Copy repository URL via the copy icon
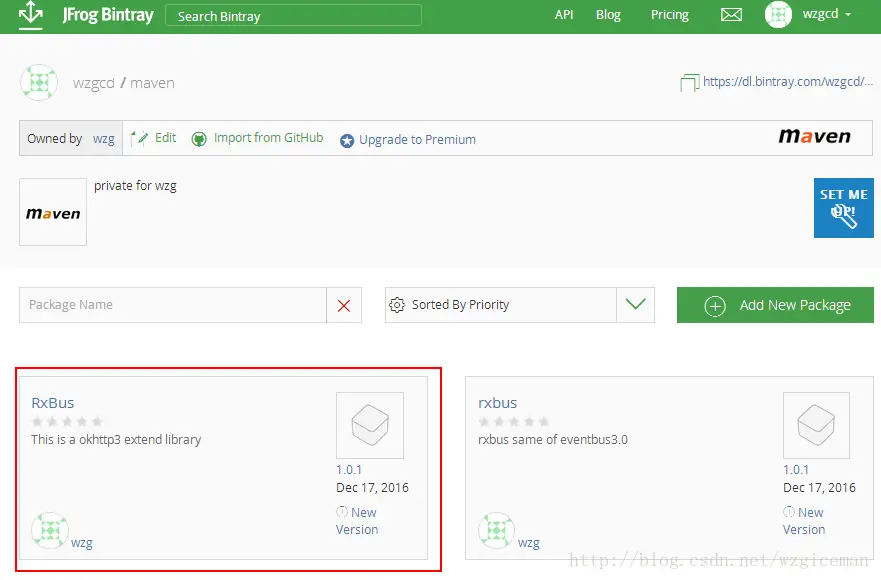 [689, 83]
